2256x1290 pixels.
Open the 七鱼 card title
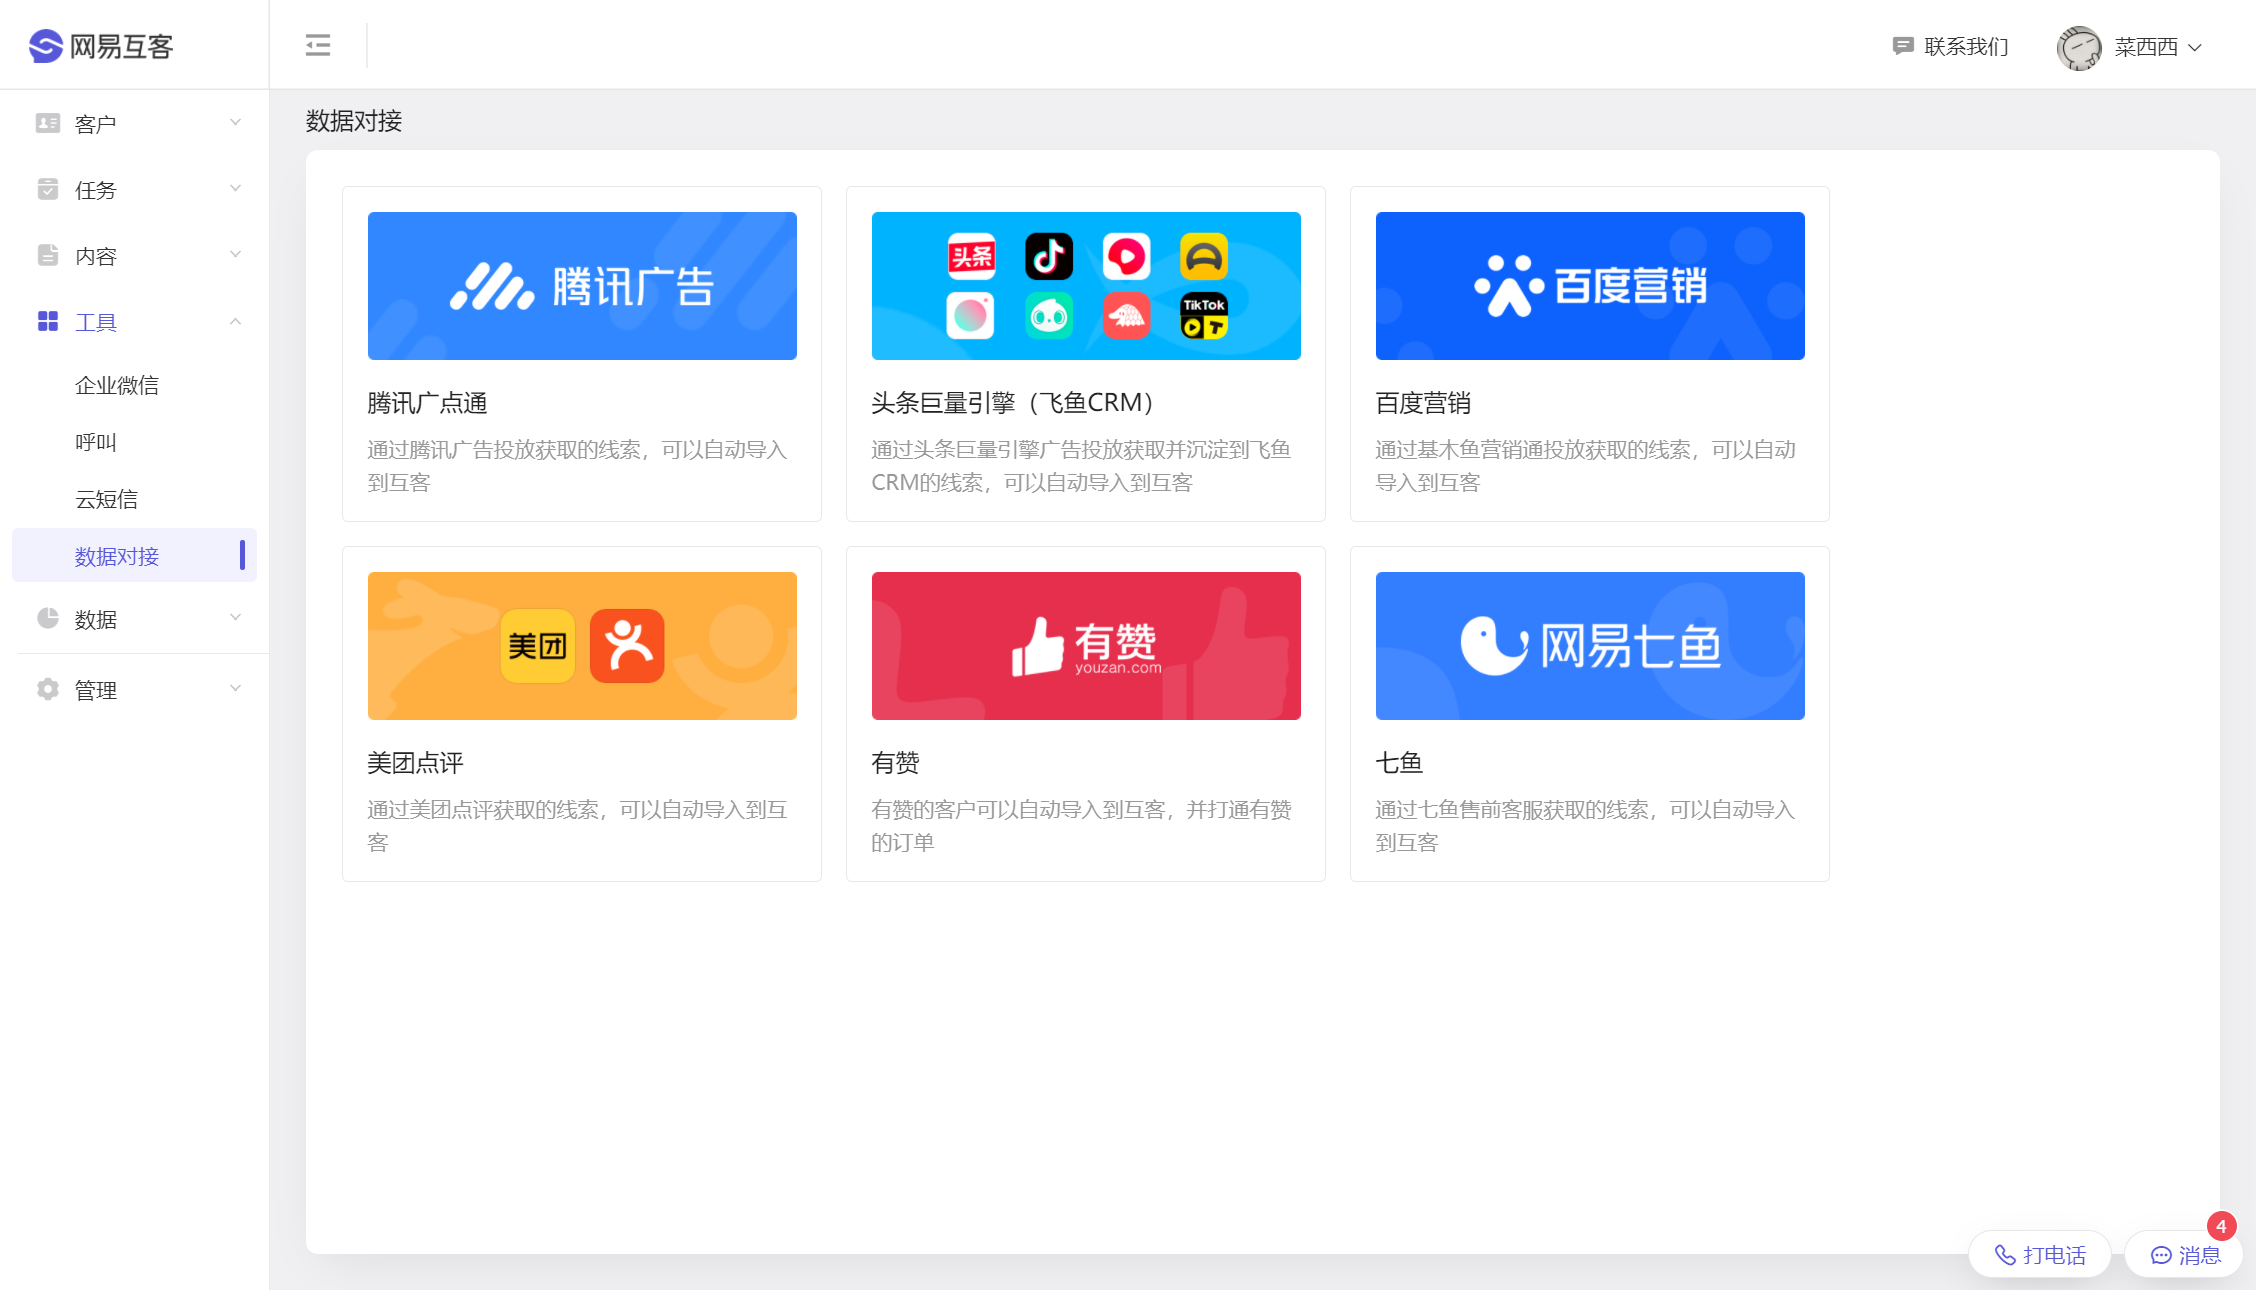(x=1399, y=763)
